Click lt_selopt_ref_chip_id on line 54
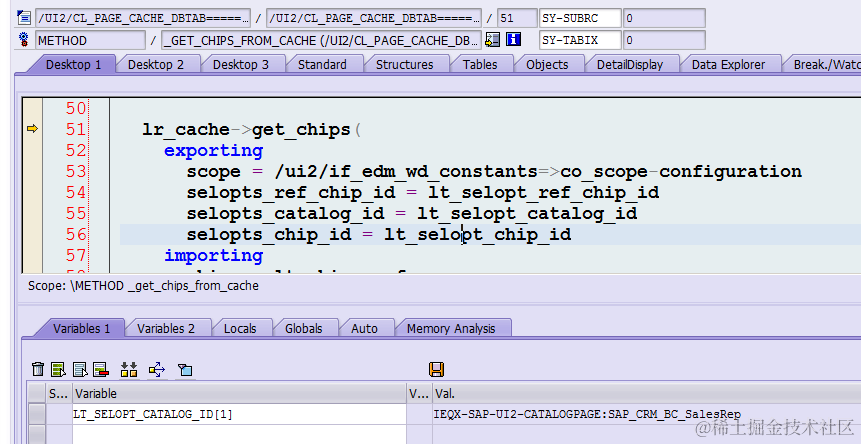 tap(544, 192)
